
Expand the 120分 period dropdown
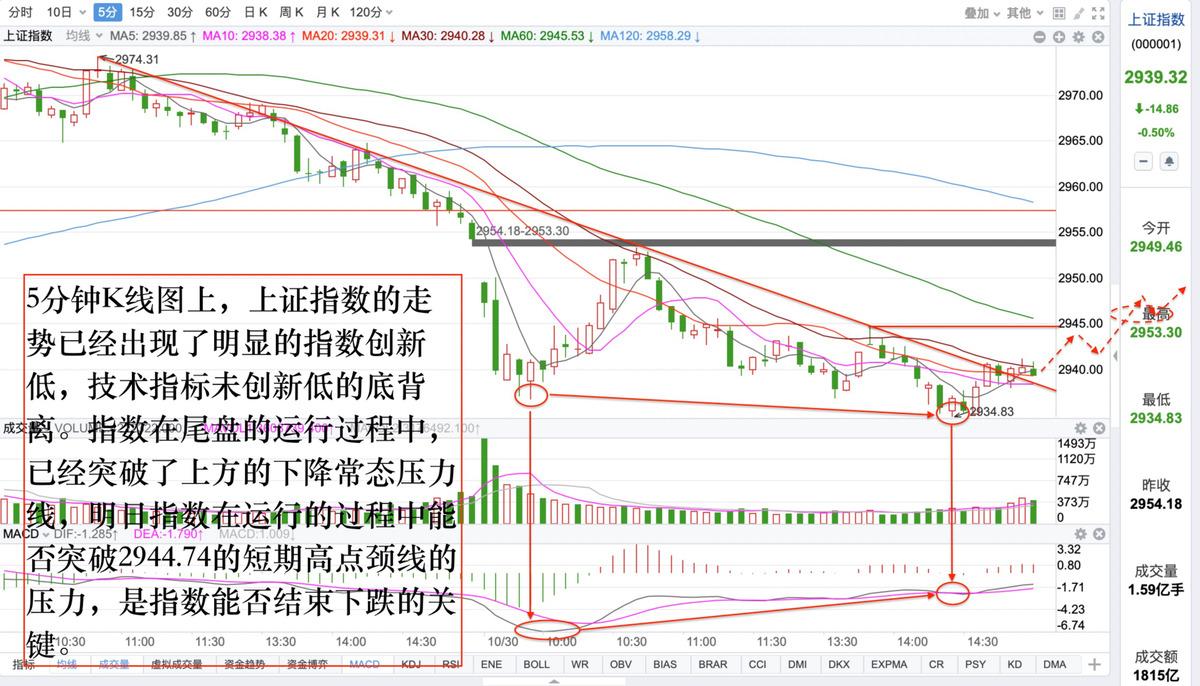(371, 13)
